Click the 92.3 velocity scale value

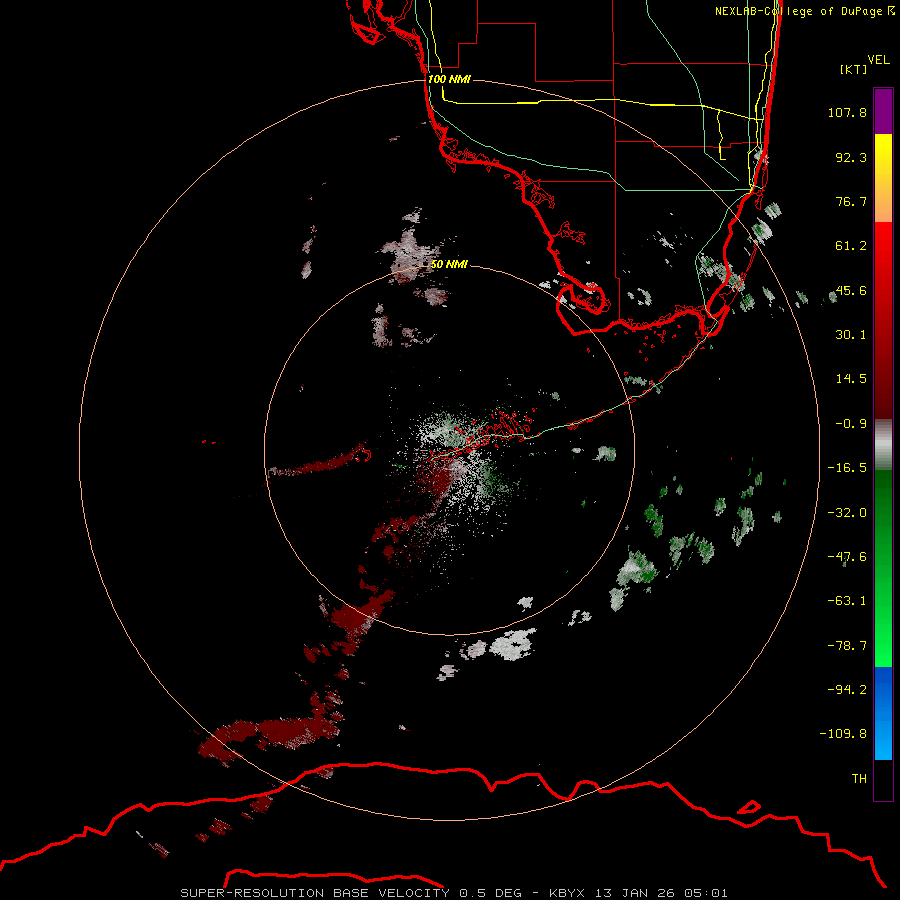pyautogui.click(x=851, y=157)
